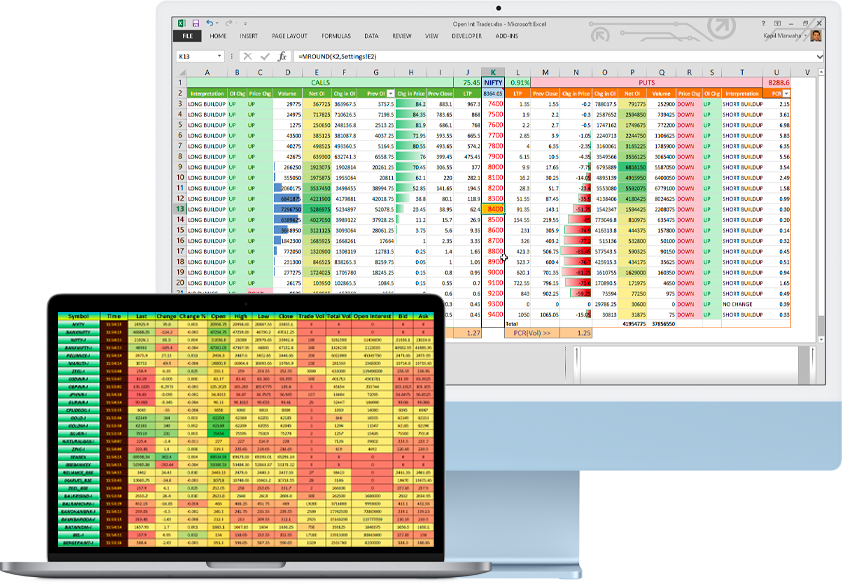Screen dimensions: 843x585
Task: Click the Undo icon in the title bar
Action: pyautogui.click(x=209, y=22)
